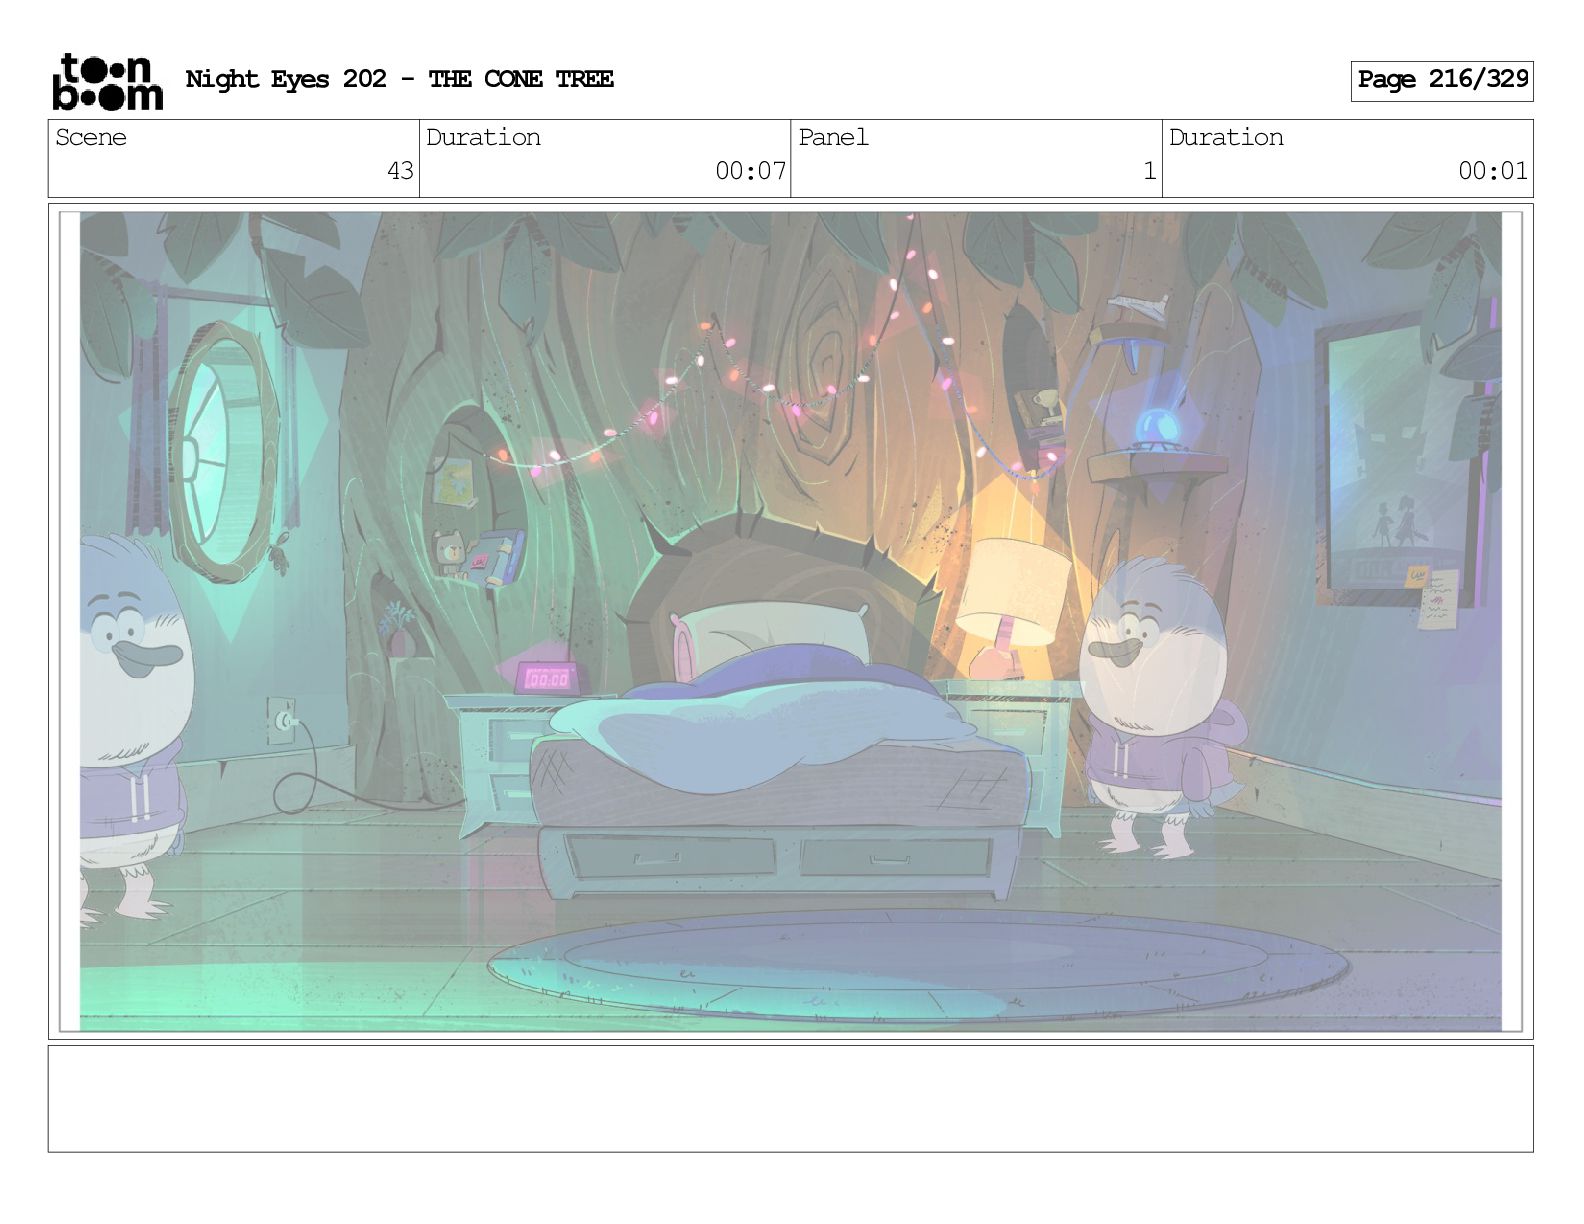Click the storyboard panel bedroom image
Screen dimensions: 1584x1224
(x=790, y=621)
